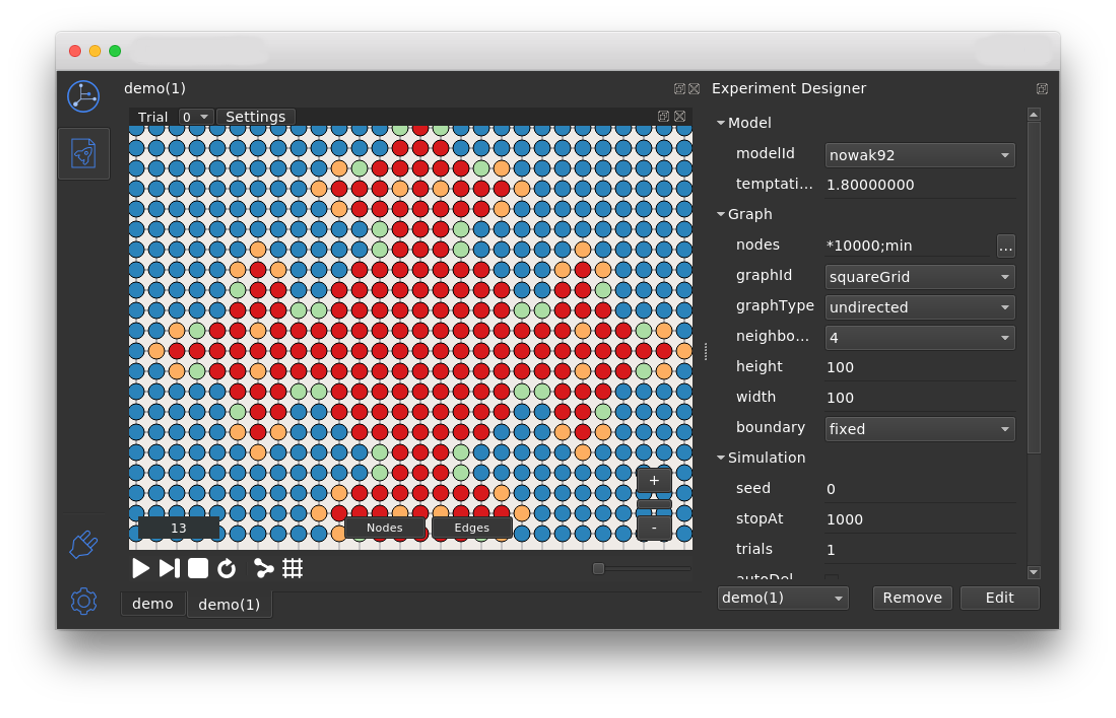Click the project rocket icon in sidebar

click(x=83, y=153)
